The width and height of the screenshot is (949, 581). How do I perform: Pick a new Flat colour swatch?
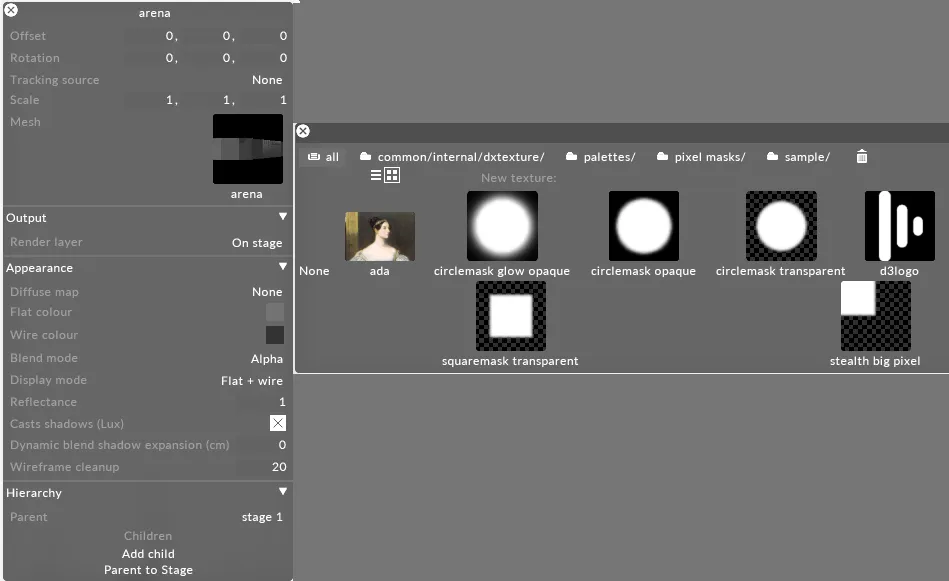(x=274, y=312)
